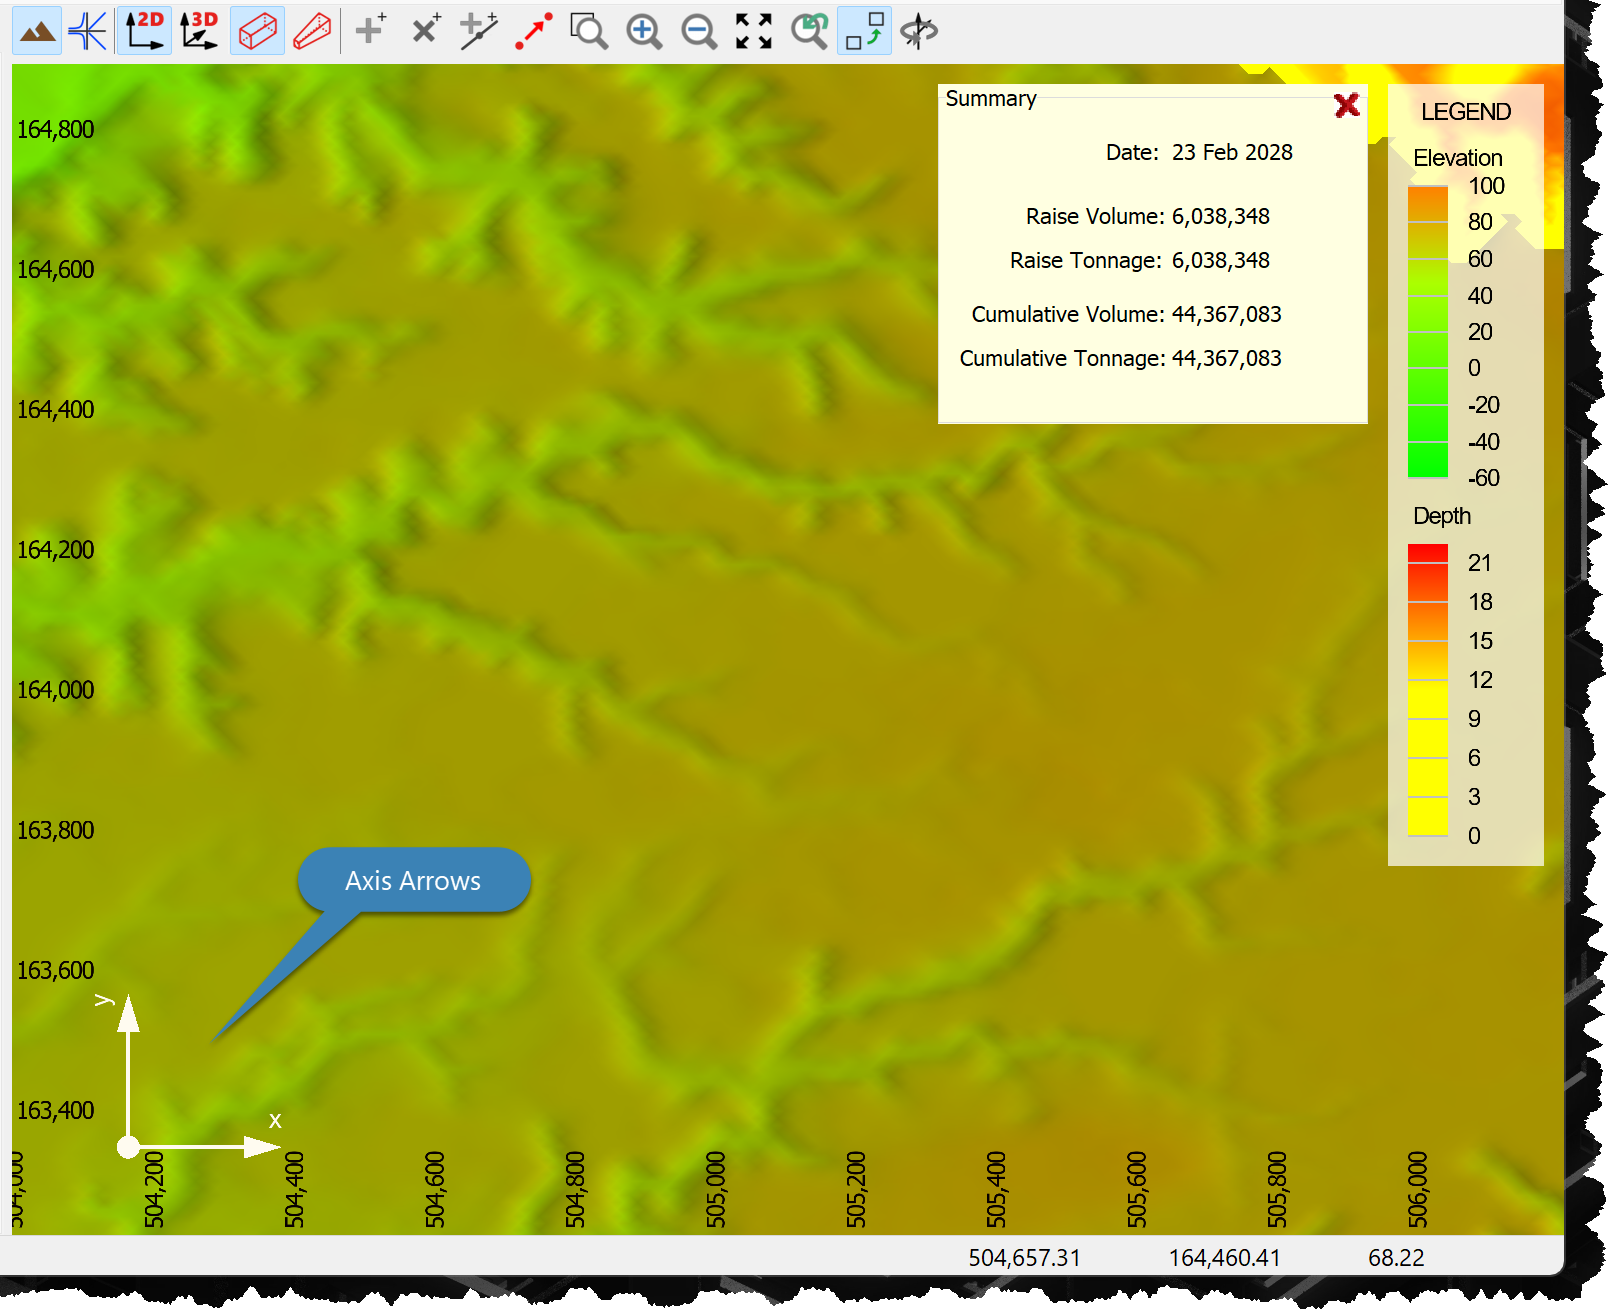Click the 164,000 northing axis label
The image size is (1613, 1315).
coord(55,690)
